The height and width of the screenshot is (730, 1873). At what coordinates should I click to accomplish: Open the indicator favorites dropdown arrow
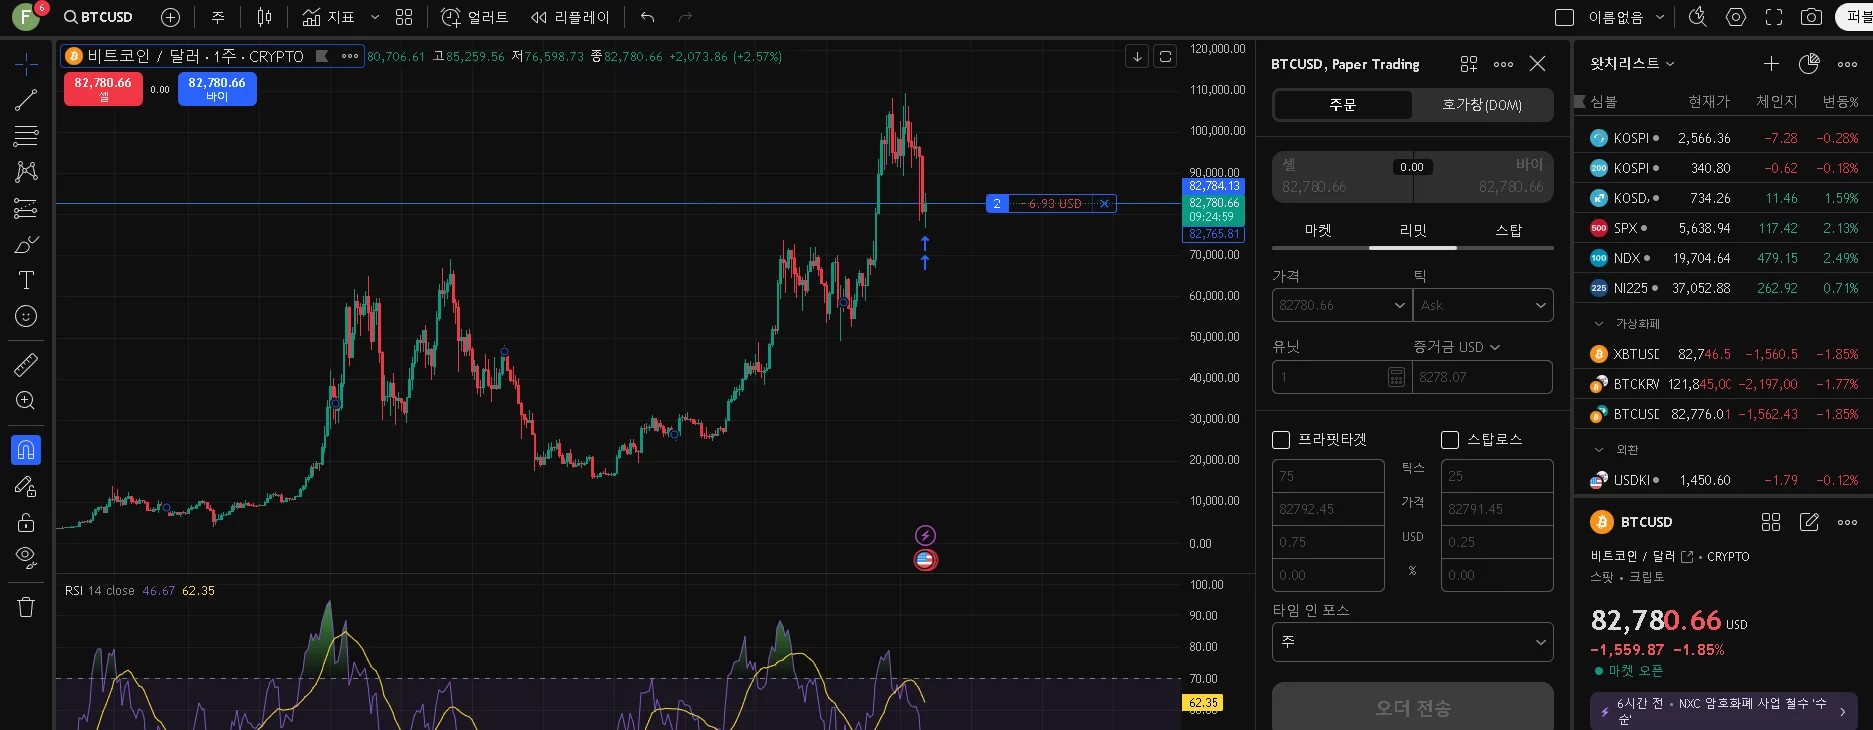pyautogui.click(x=375, y=17)
